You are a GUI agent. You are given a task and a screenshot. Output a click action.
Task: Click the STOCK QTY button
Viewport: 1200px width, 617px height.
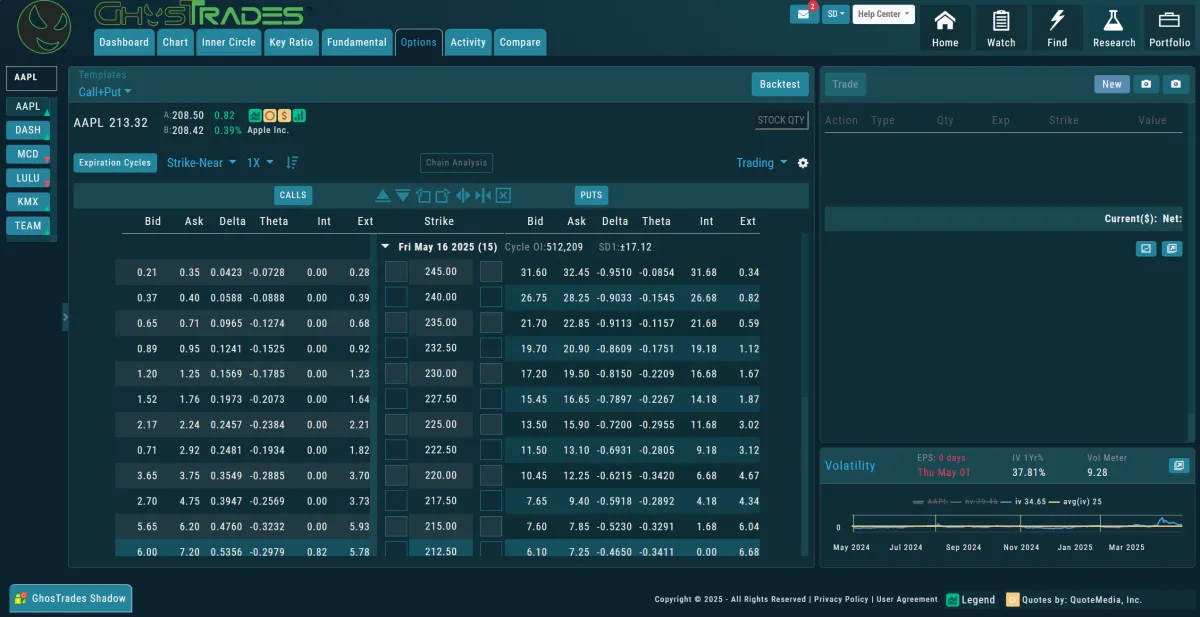[782, 120]
